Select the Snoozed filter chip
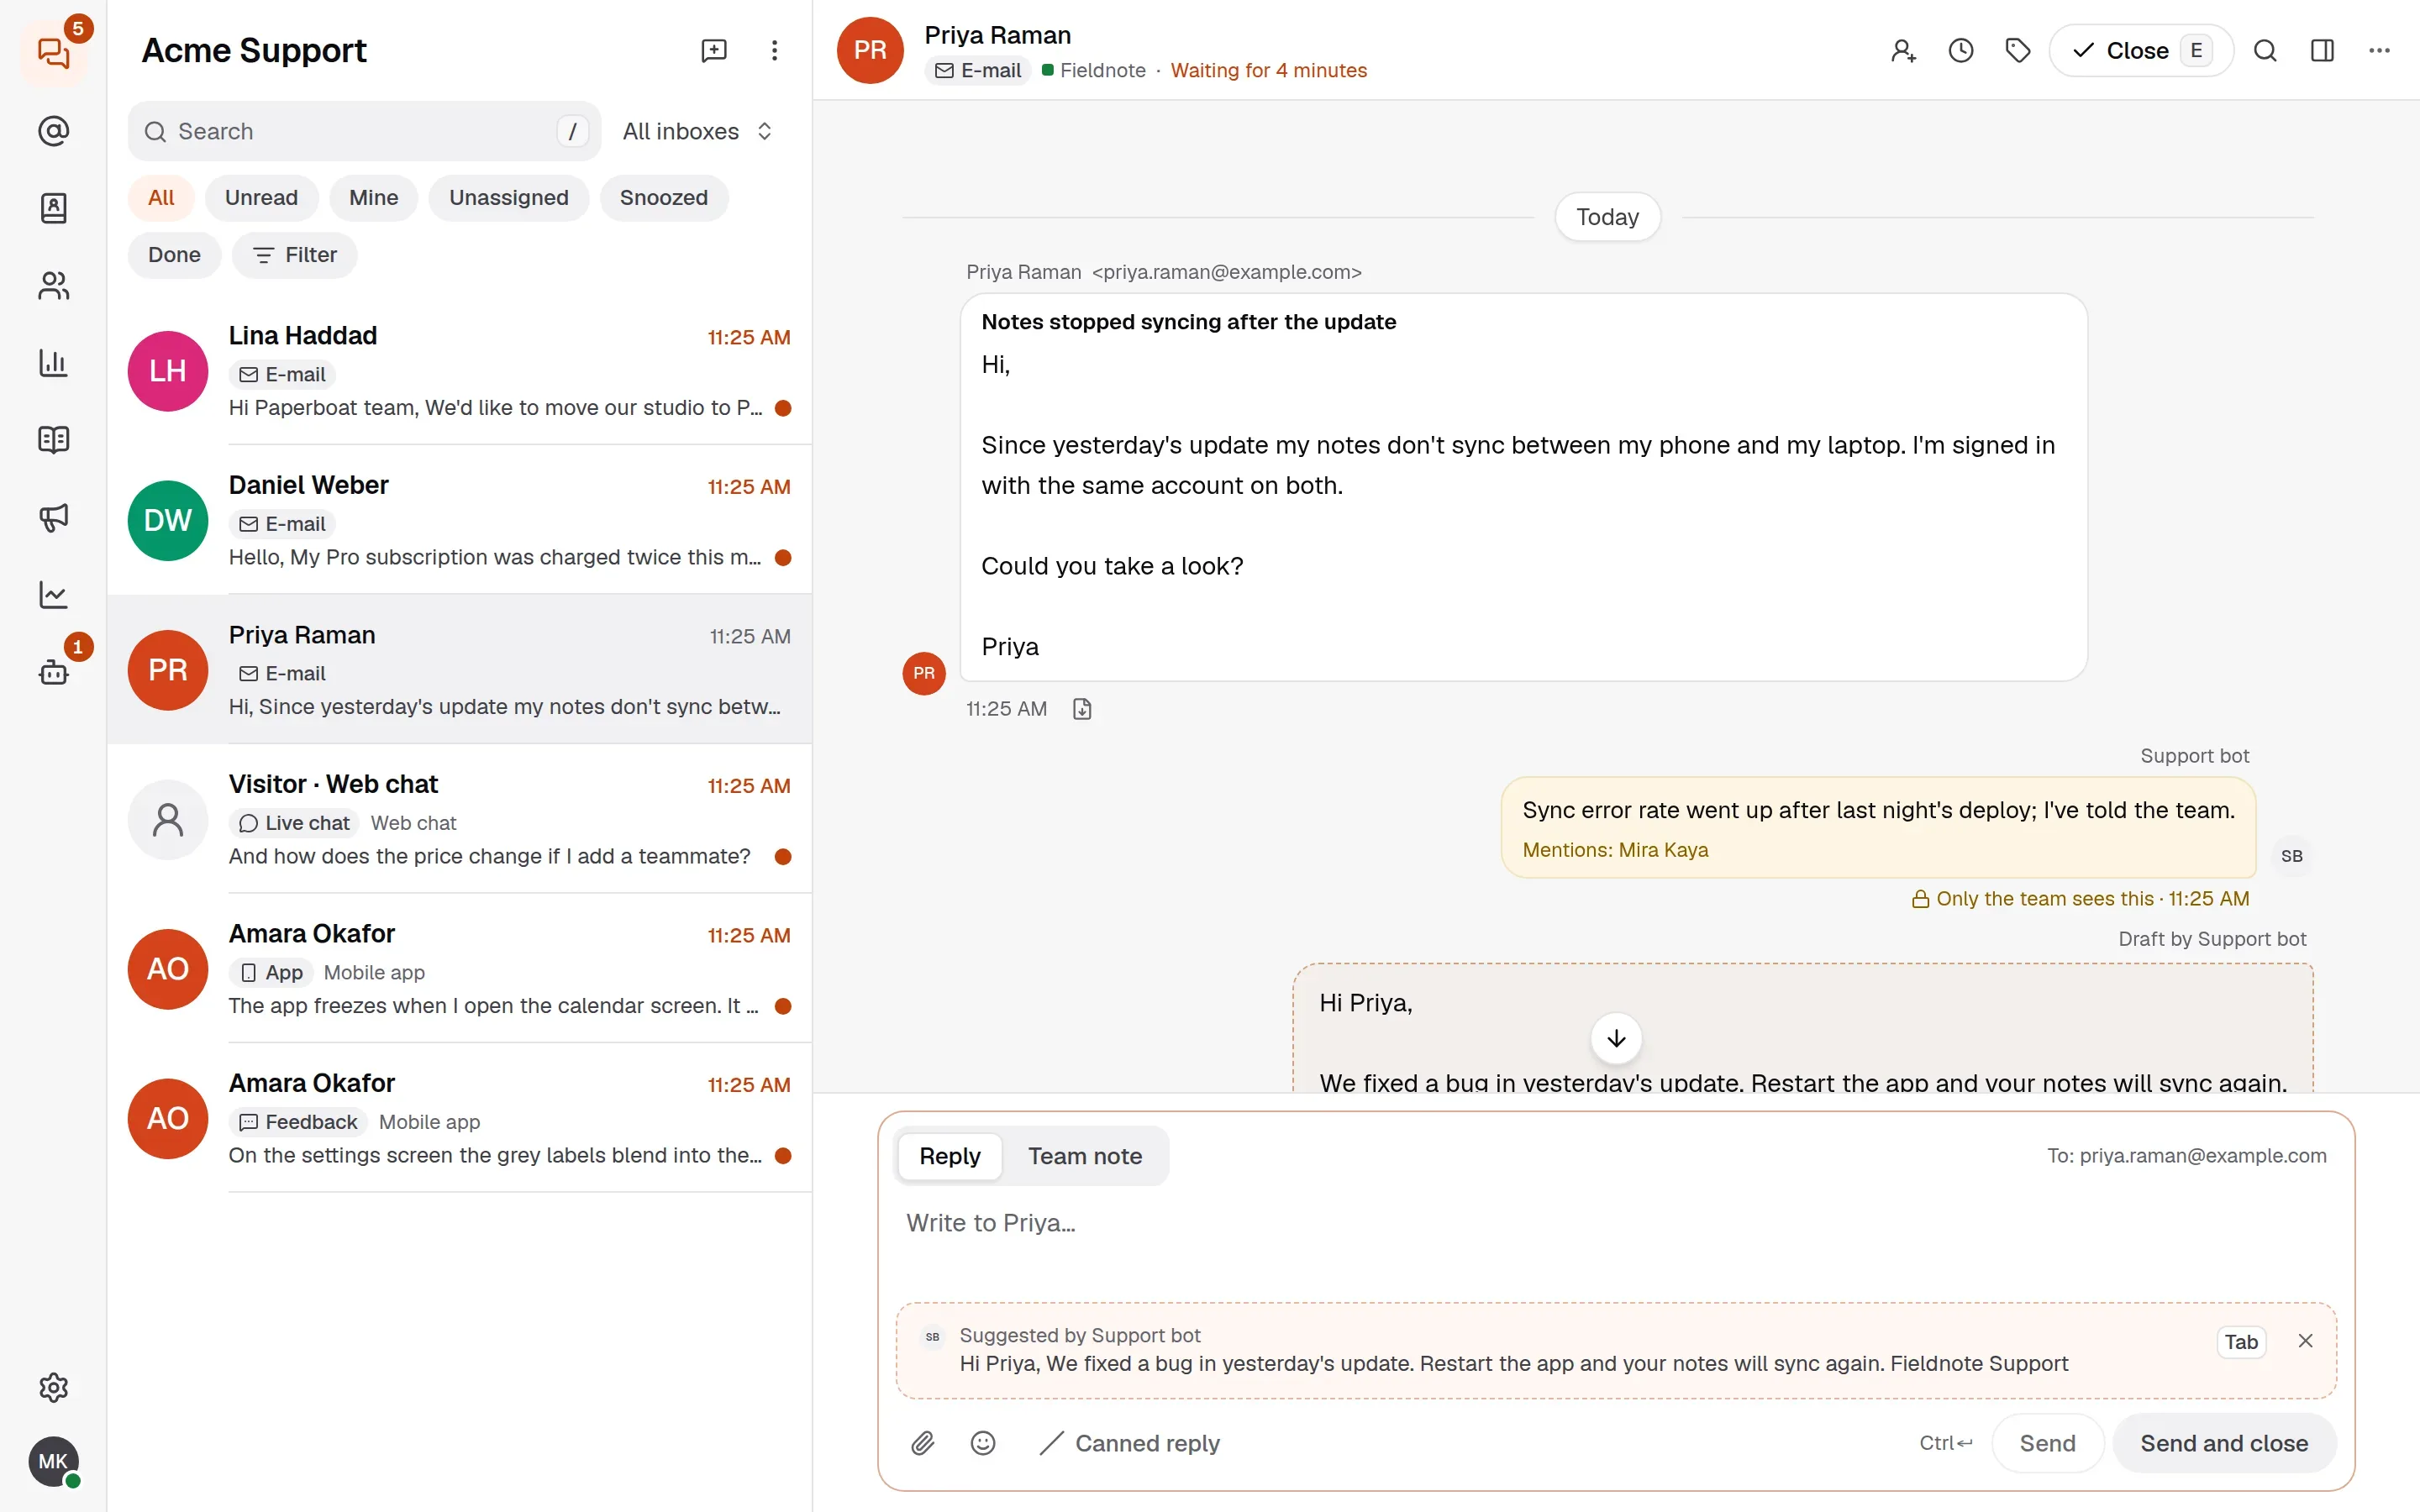The height and width of the screenshot is (1512, 2420). pyautogui.click(x=663, y=198)
